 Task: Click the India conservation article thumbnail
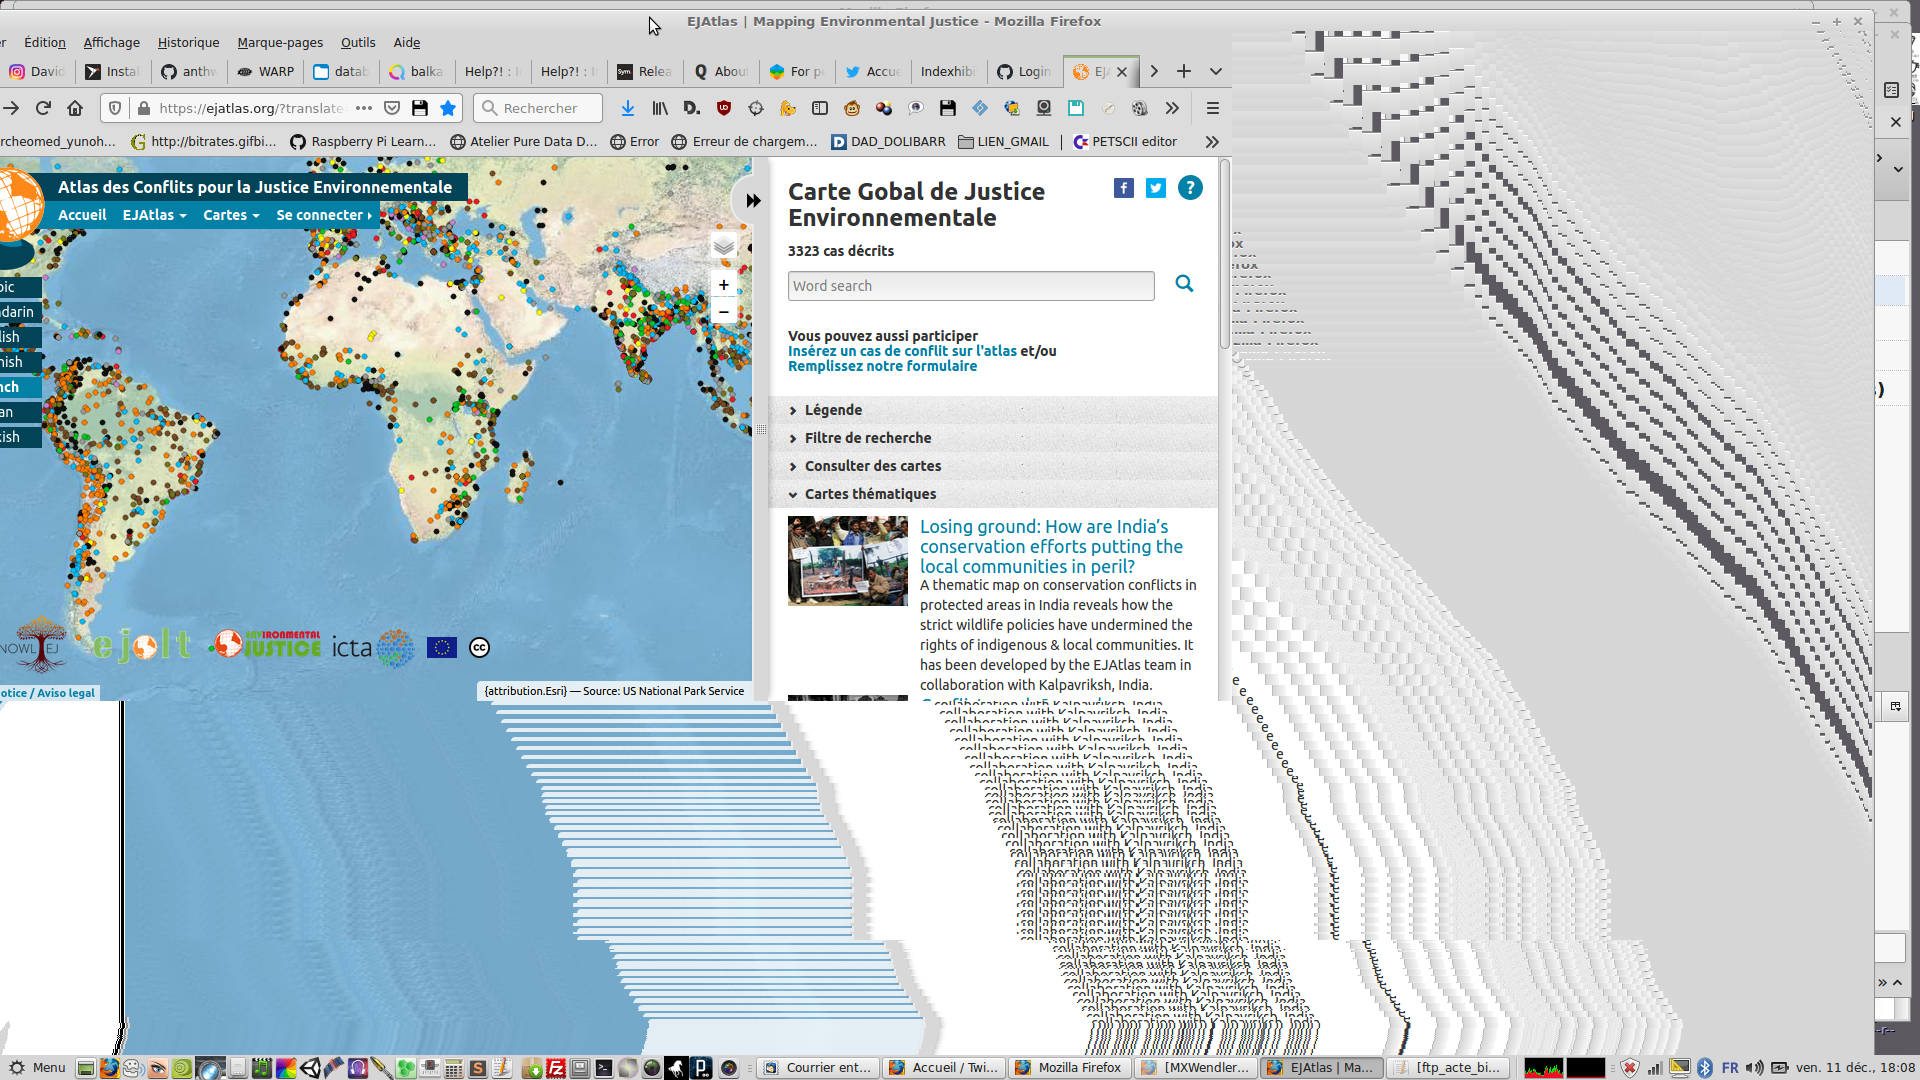coord(847,560)
